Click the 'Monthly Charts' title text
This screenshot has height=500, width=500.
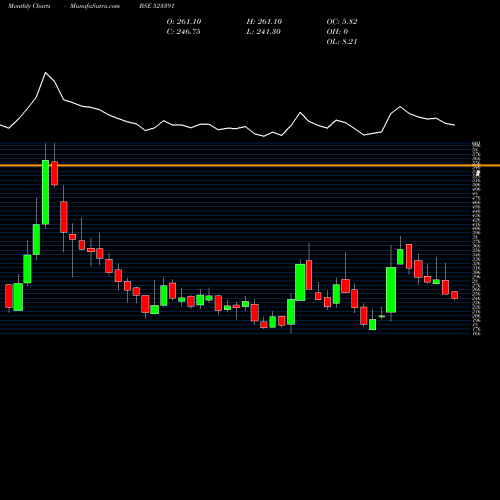(29, 6)
